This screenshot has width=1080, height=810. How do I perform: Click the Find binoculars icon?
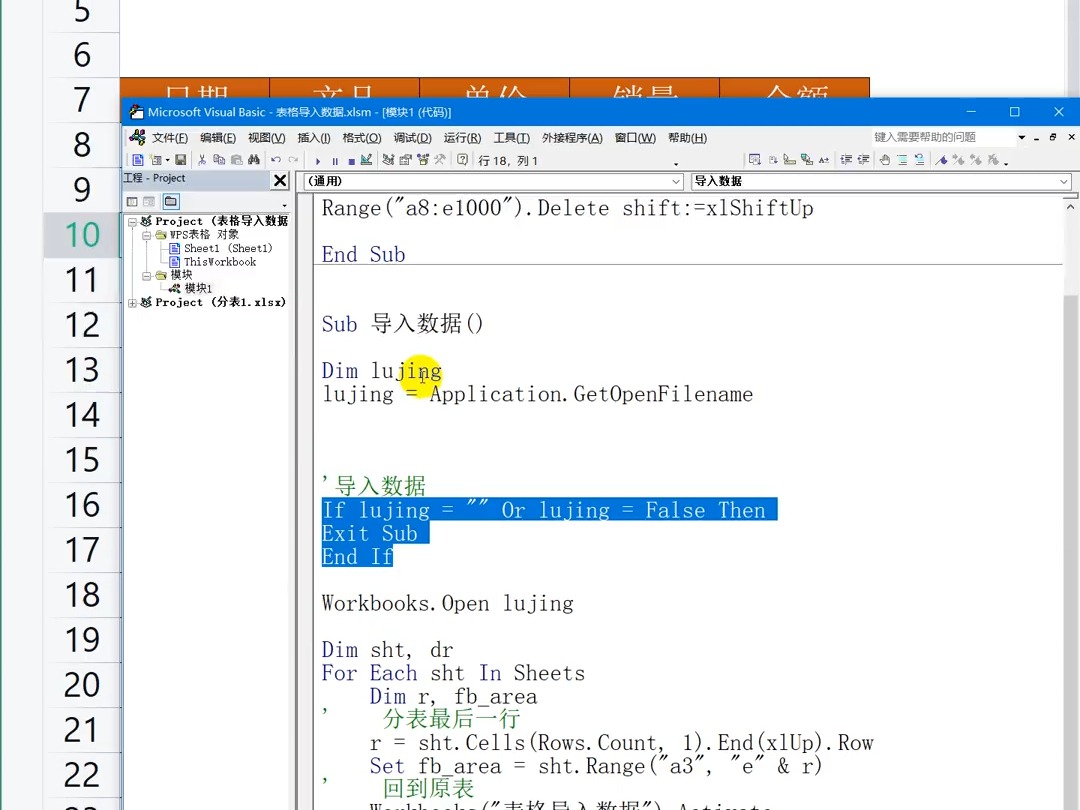click(254, 160)
